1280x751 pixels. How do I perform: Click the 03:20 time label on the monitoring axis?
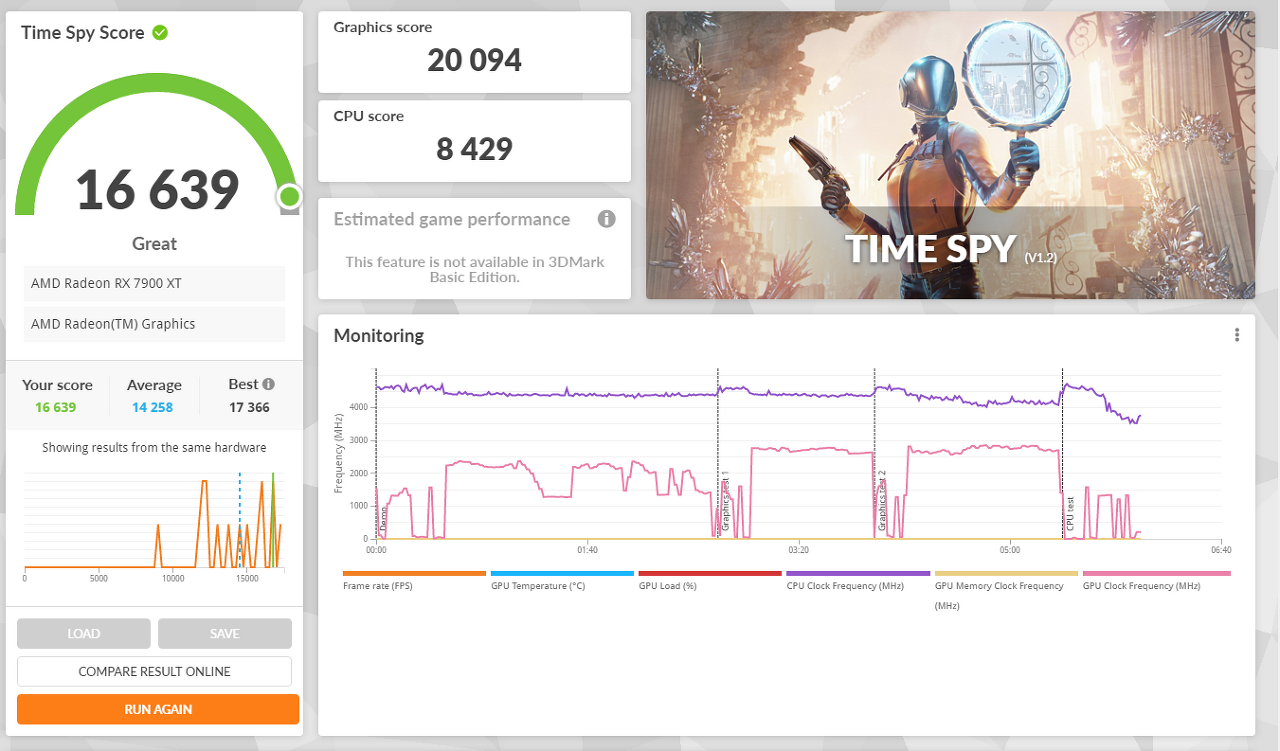pos(798,550)
